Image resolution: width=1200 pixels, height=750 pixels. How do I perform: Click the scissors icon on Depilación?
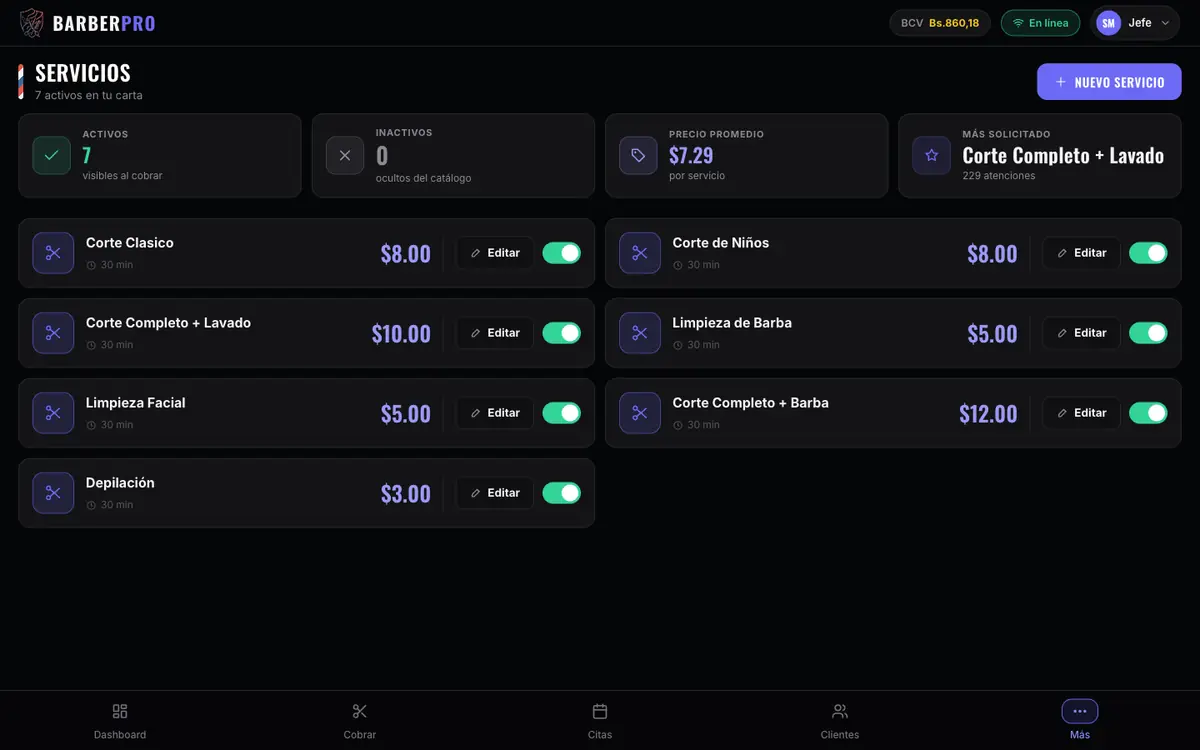click(x=53, y=493)
